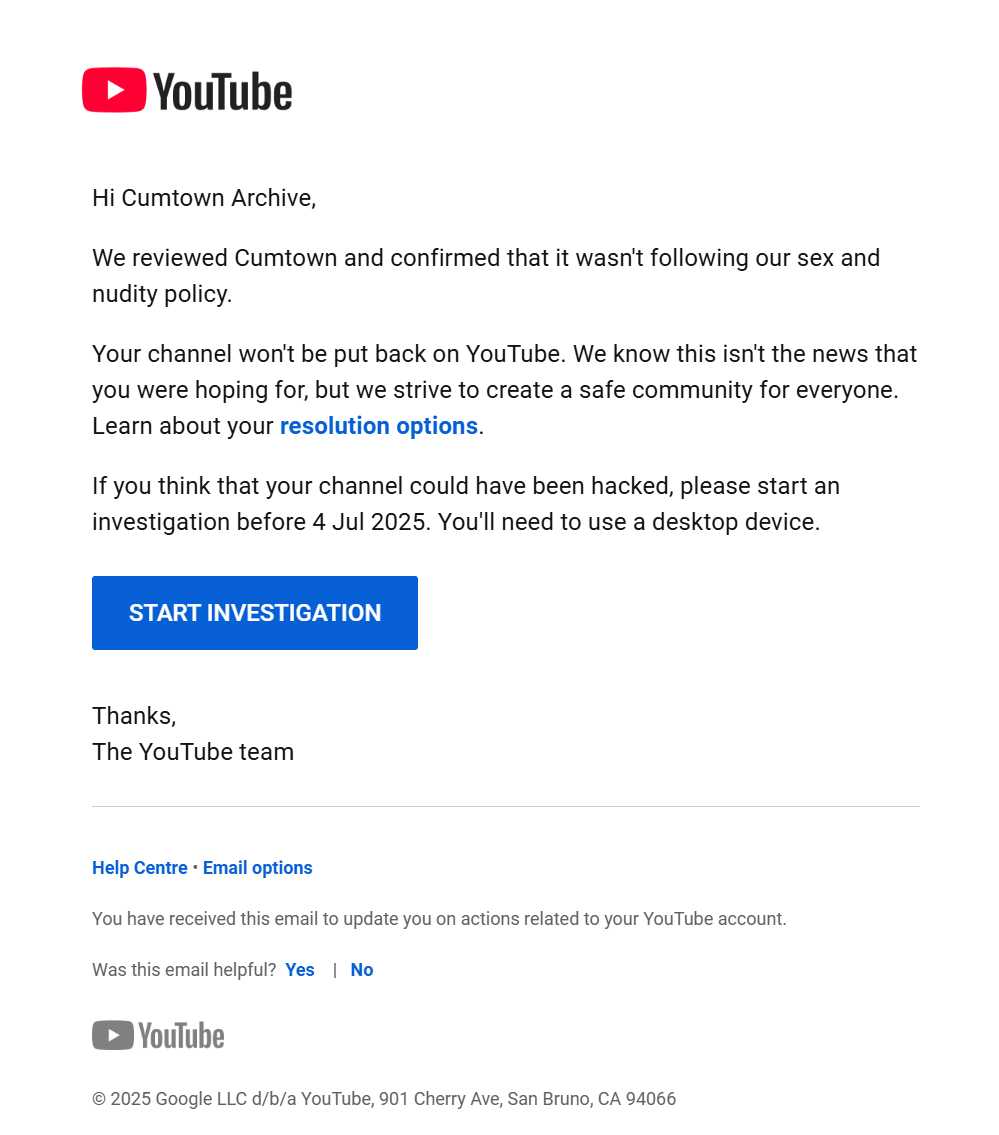The height and width of the screenshot is (1135, 999).
Task: Open the Email options link
Action: click(258, 867)
